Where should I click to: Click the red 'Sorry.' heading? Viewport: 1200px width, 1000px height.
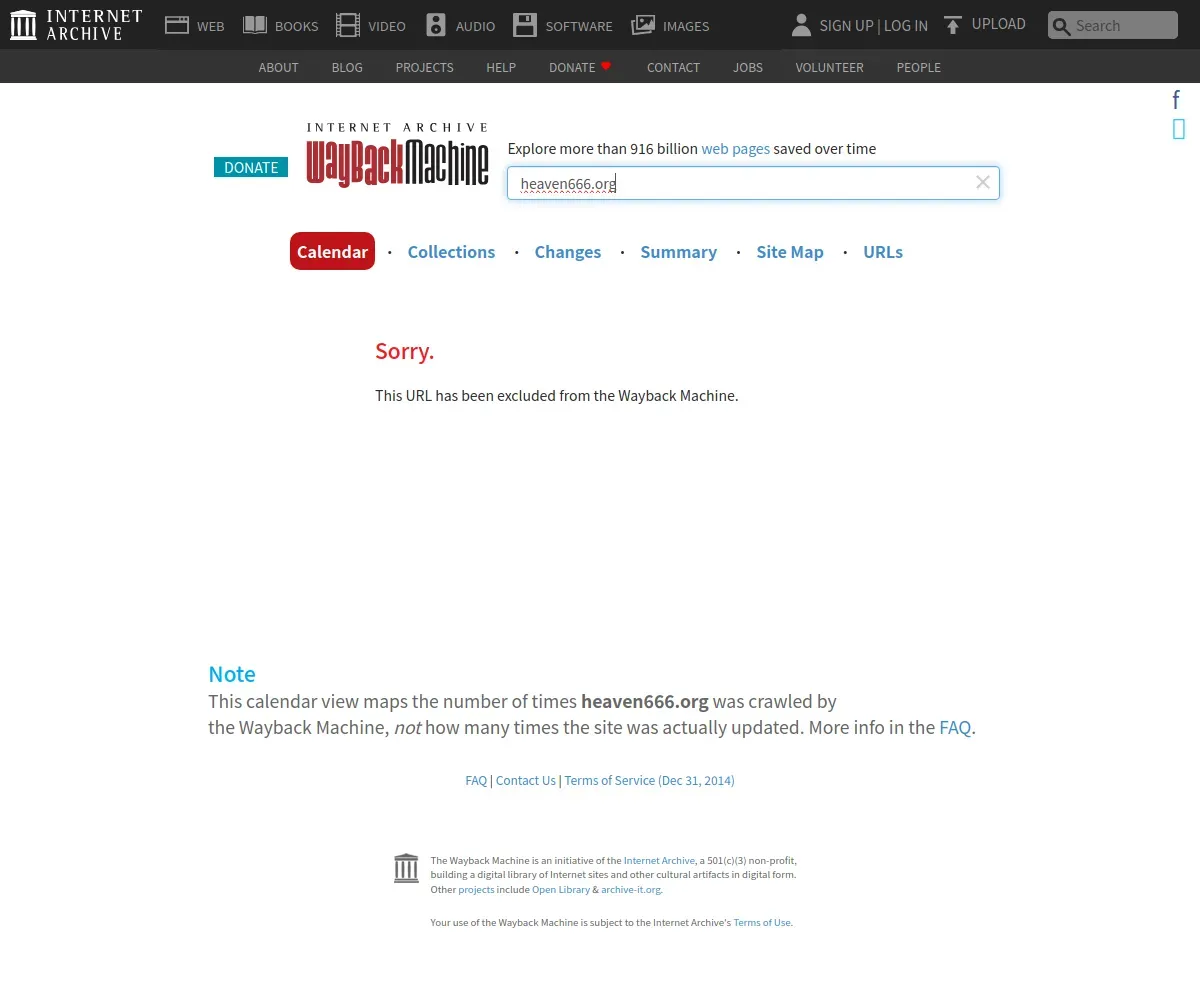(x=404, y=352)
